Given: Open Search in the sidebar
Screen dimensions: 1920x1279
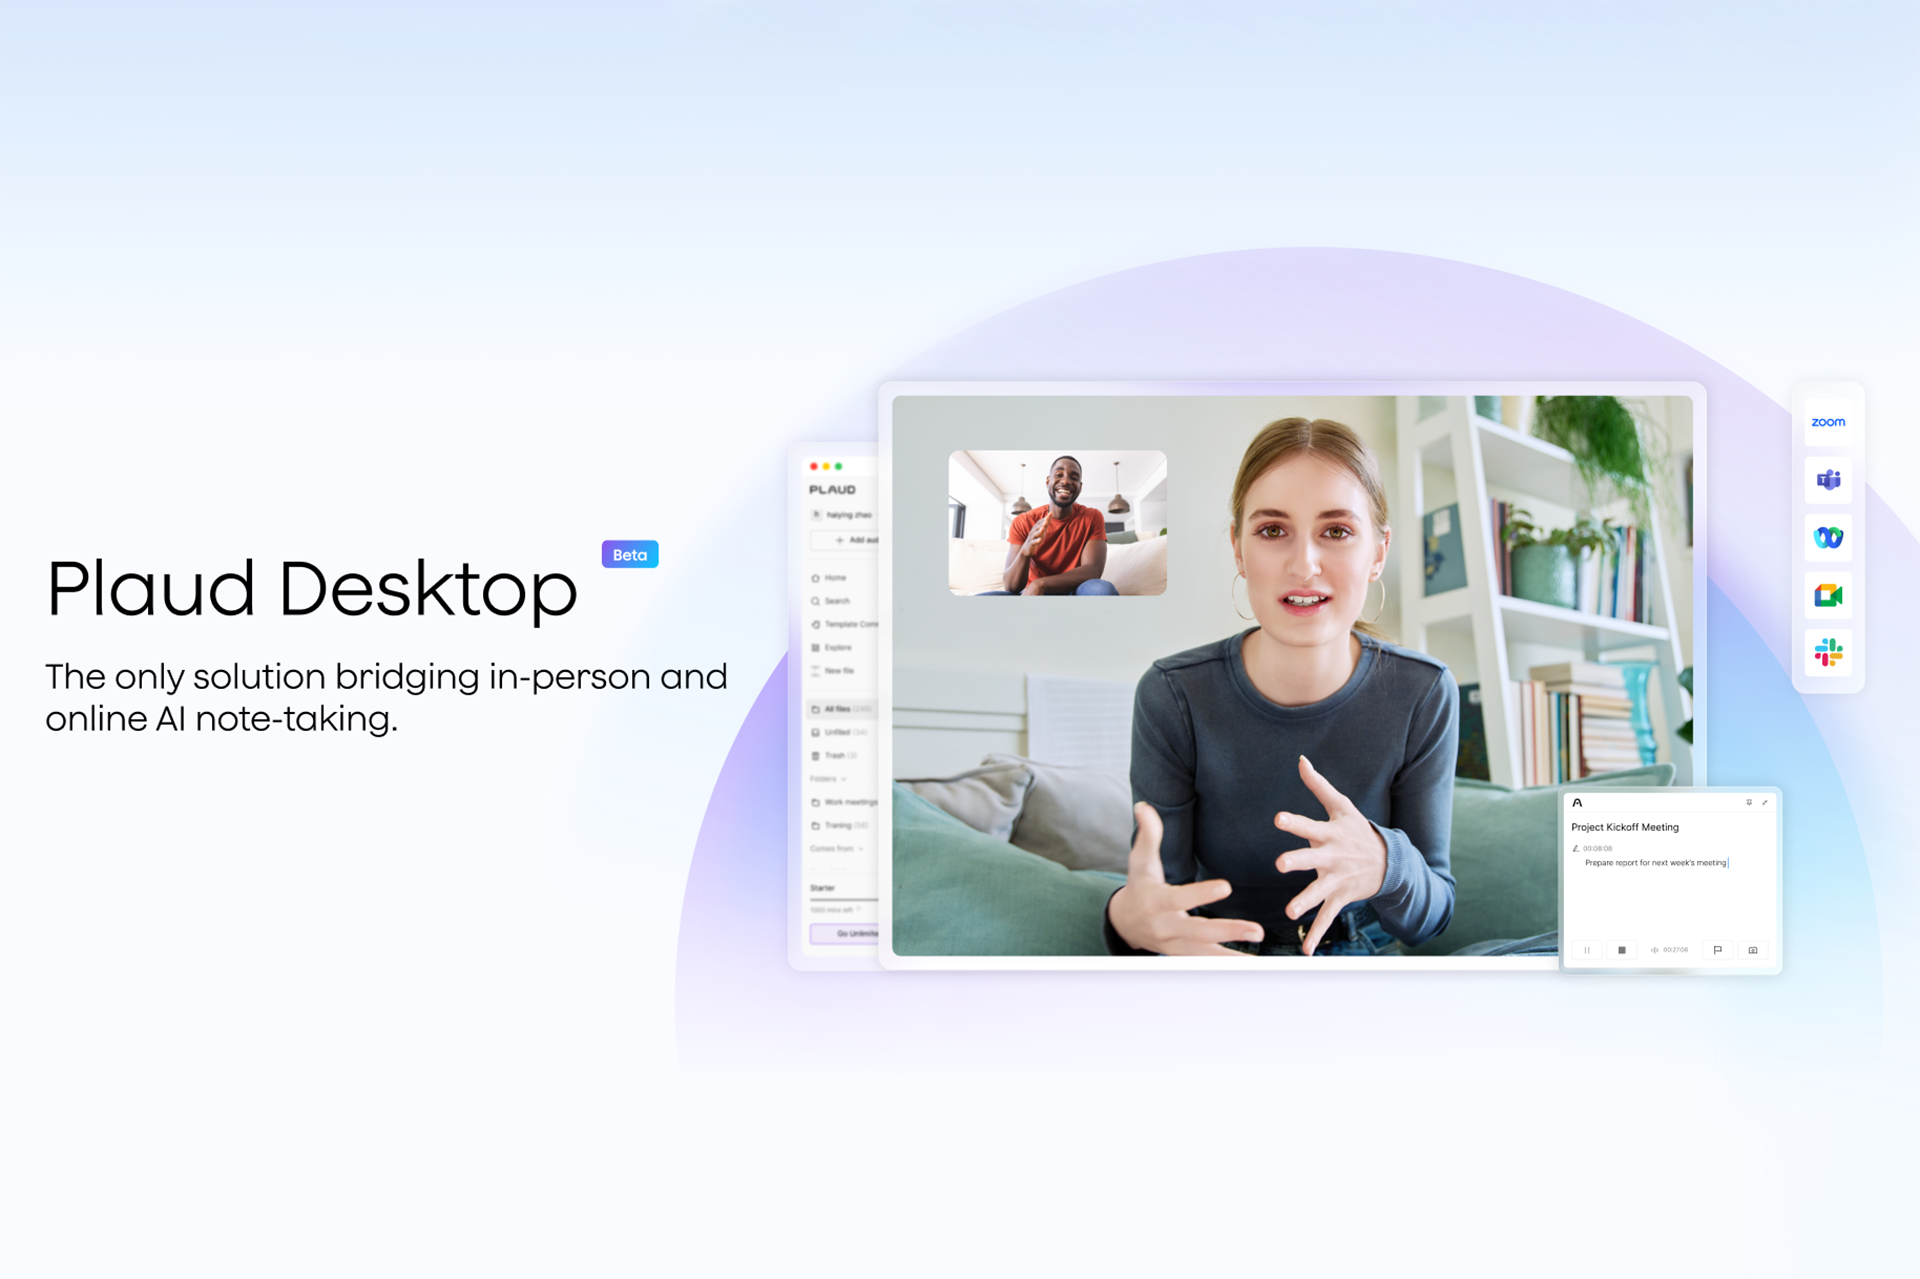Looking at the screenshot, I should [x=816, y=601].
